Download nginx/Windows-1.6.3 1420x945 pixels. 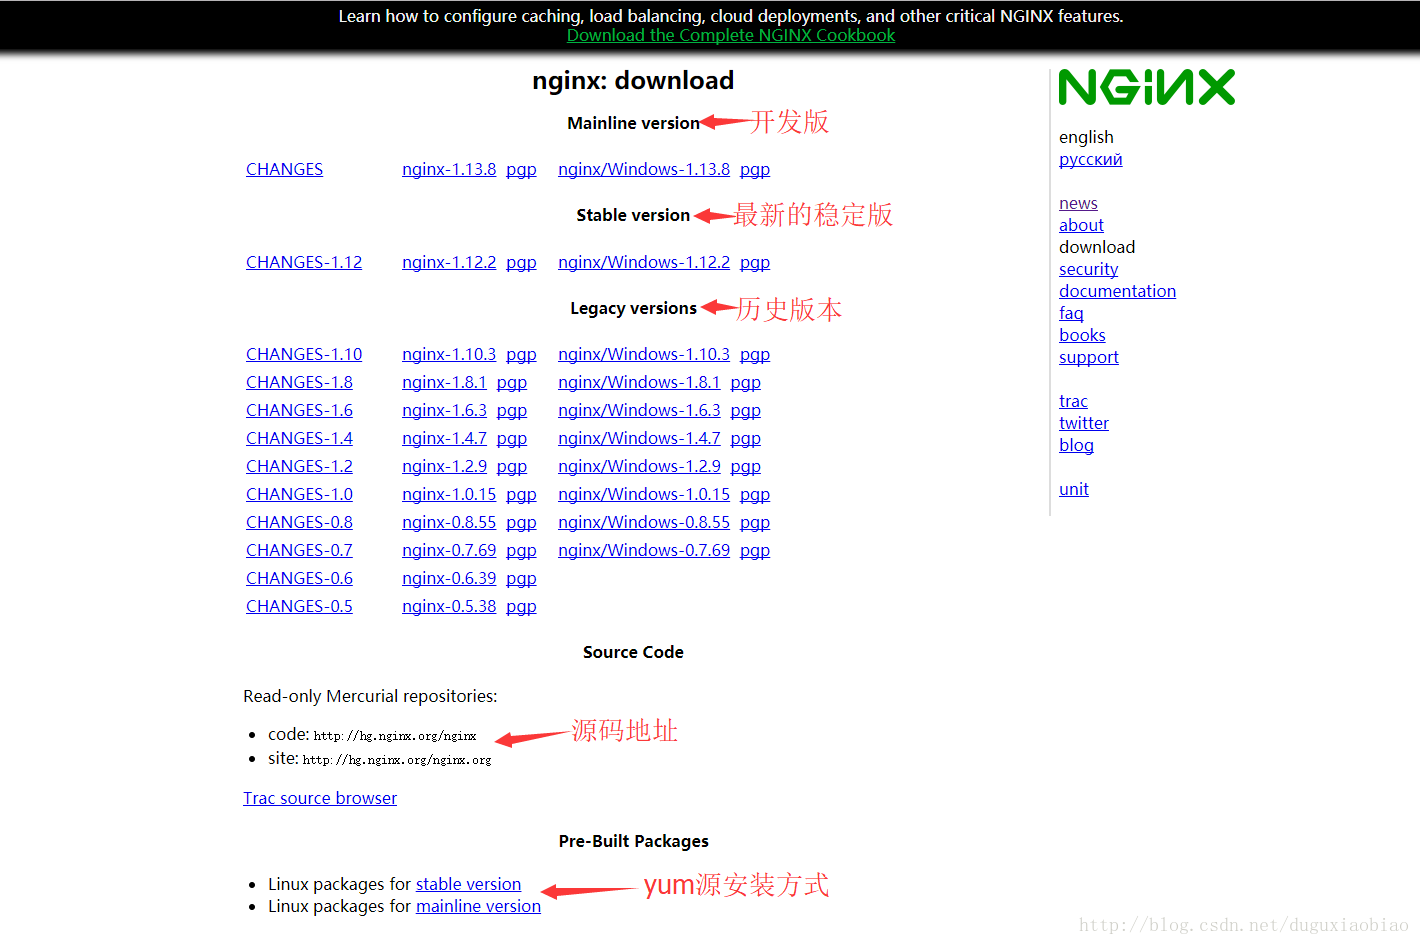pyautogui.click(x=639, y=410)
